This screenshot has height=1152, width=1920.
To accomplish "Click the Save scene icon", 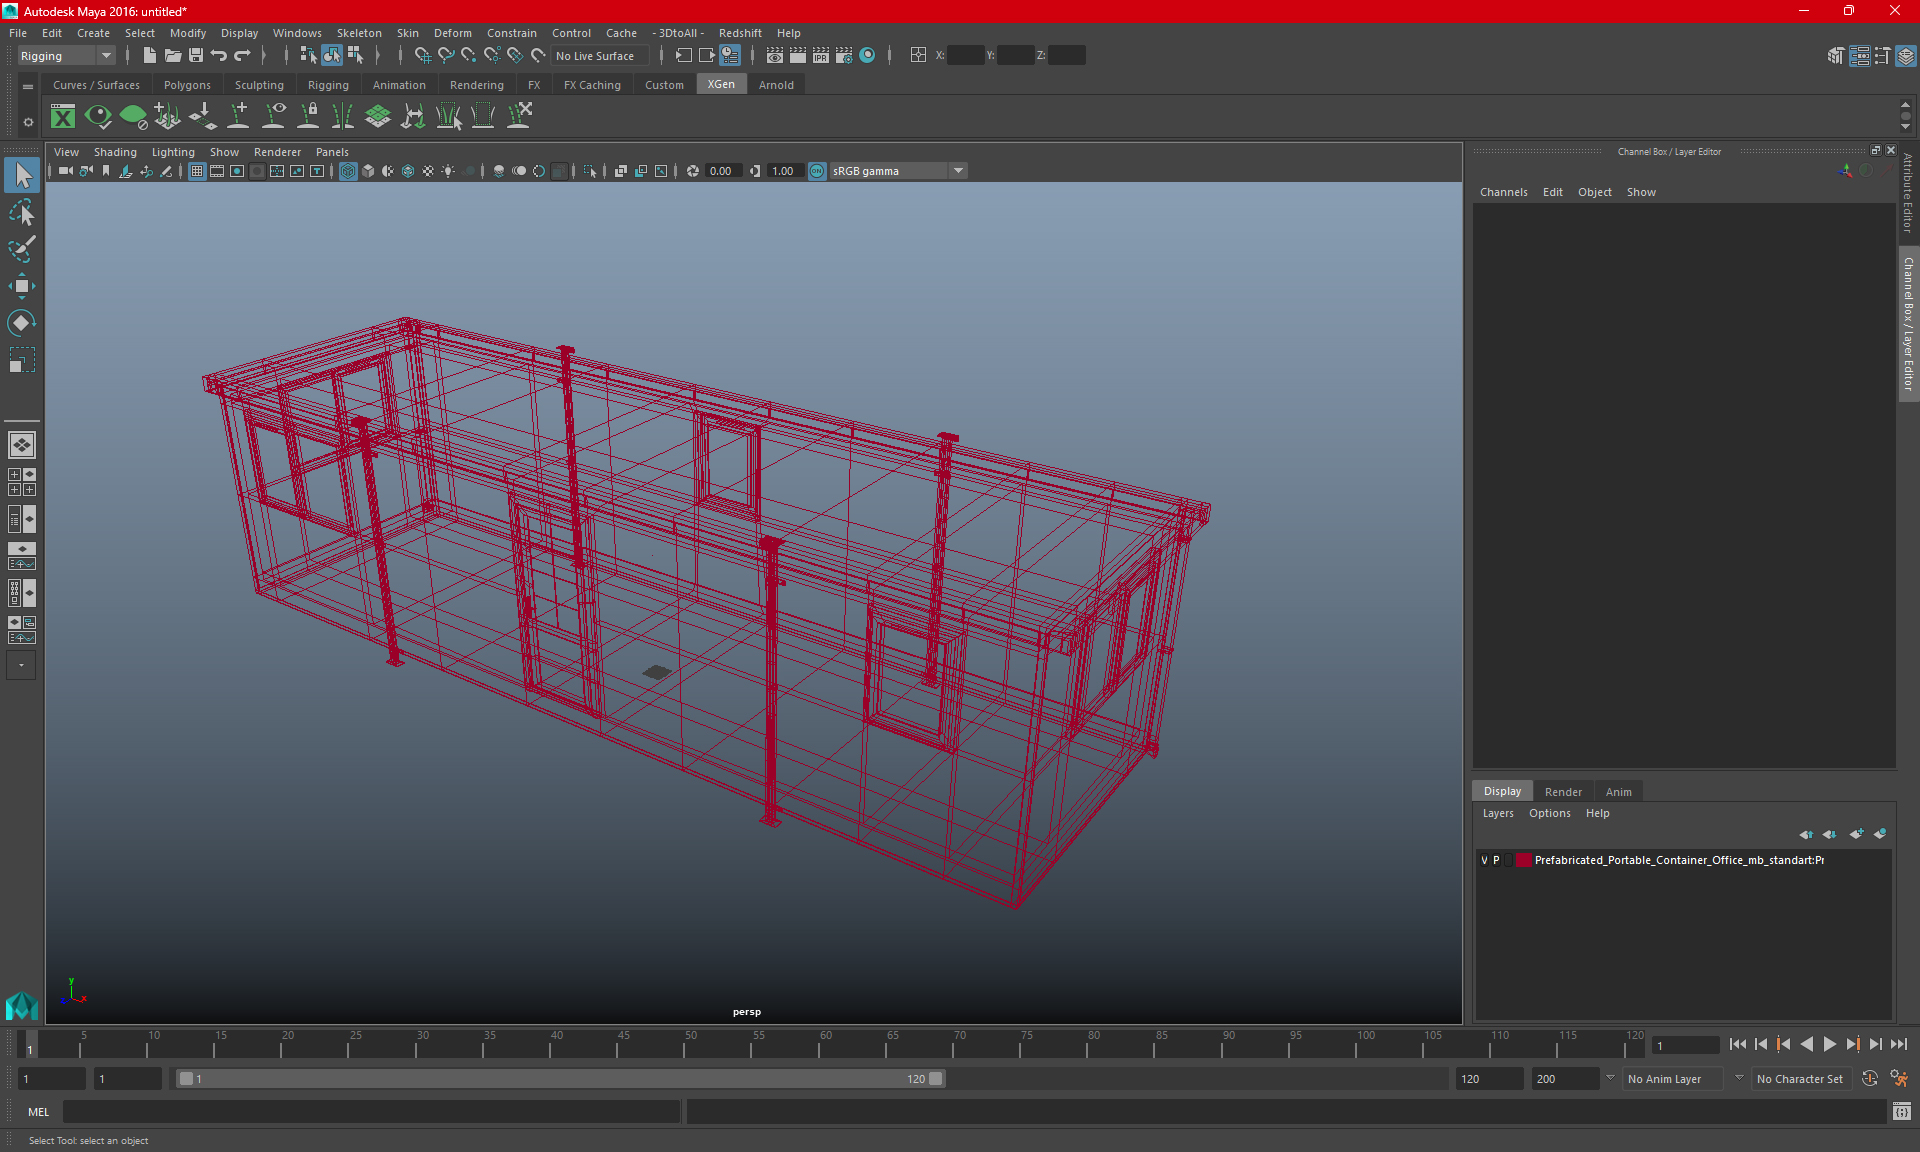I will (196, 56).
